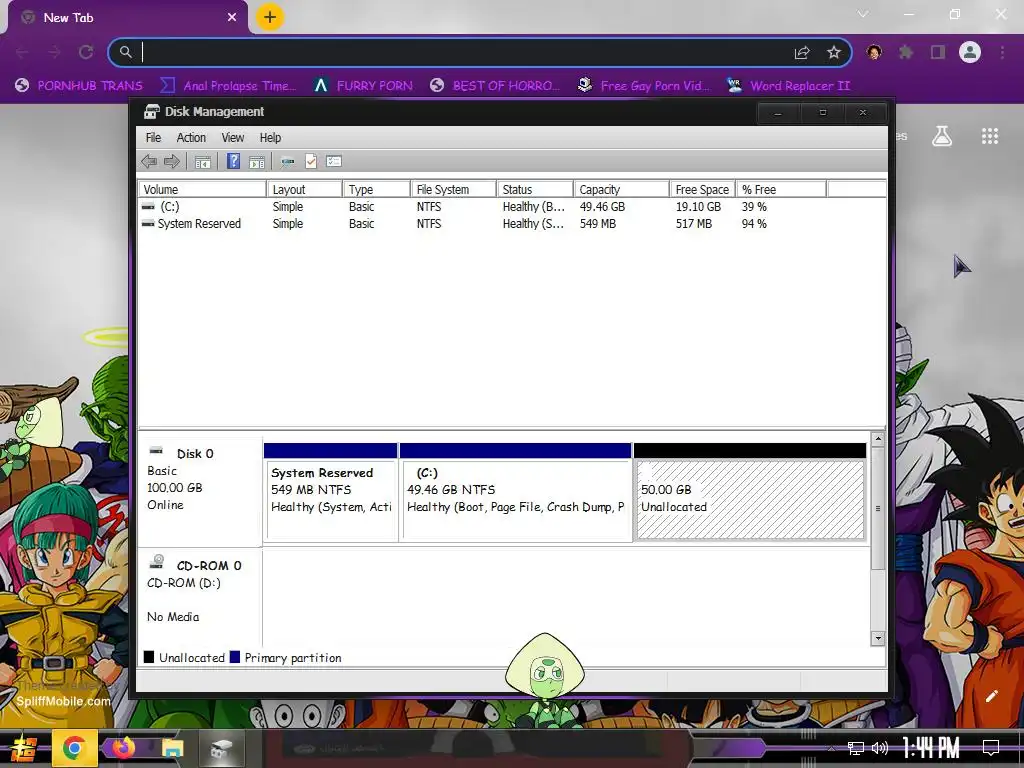Select the Disk 0 label panel
Viewport: 1024px width, 768px height.
pos(200,492)
